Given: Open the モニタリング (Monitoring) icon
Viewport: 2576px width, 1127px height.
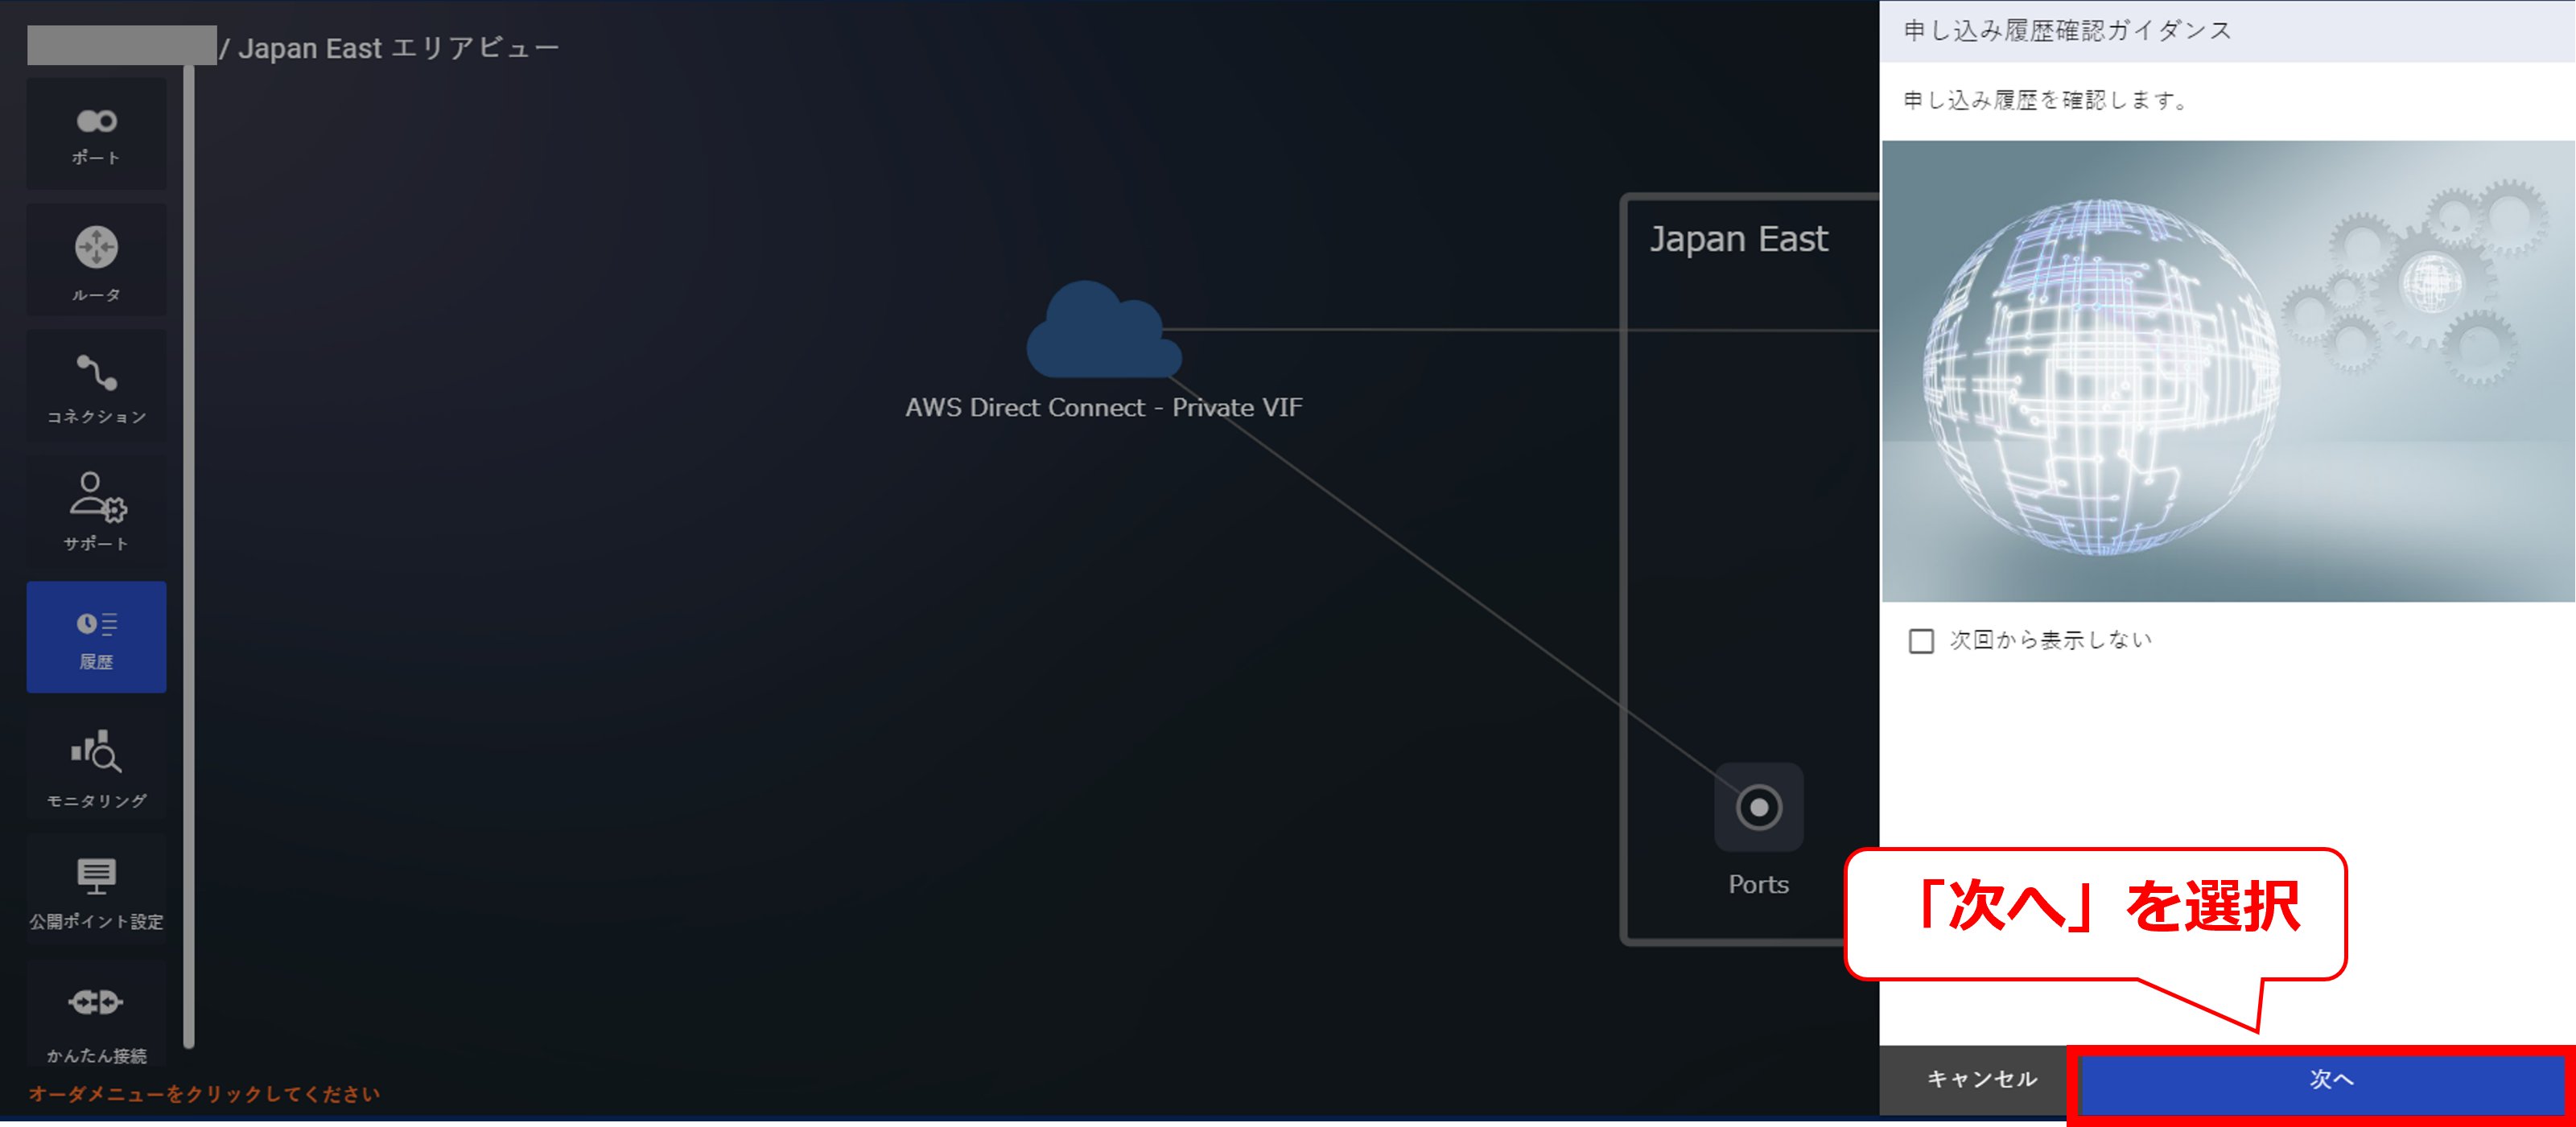Looking at the screenshot, I should coord(96,765).
